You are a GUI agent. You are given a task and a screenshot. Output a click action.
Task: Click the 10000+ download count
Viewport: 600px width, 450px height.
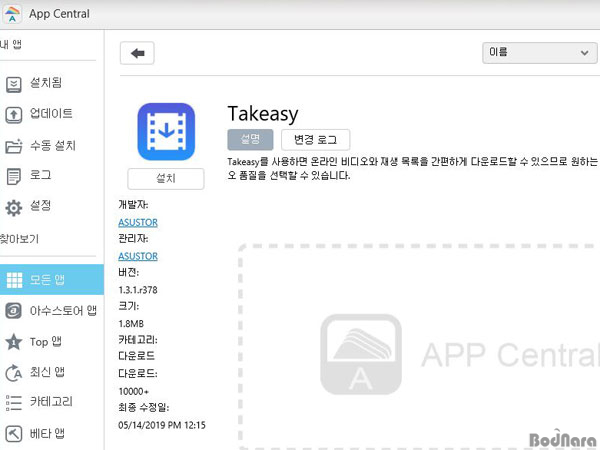tap(134, 391)
